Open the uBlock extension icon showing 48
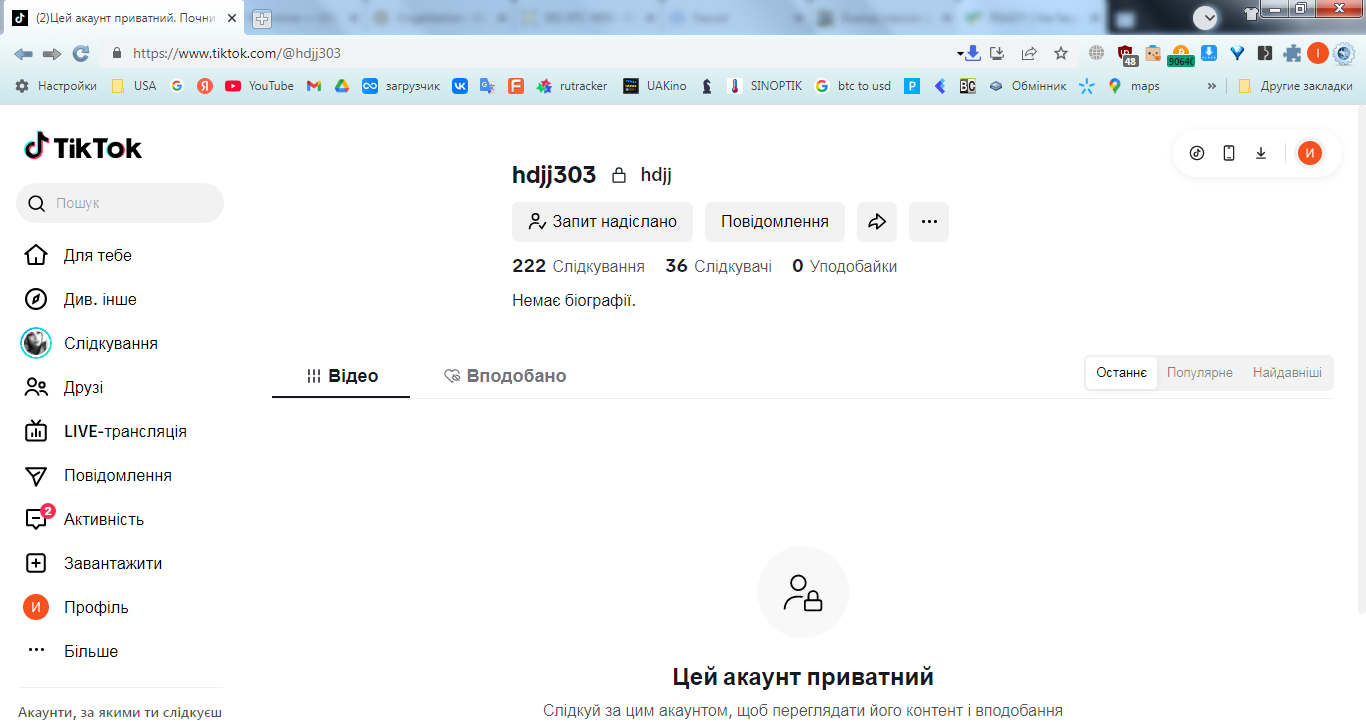This screenshot has width=1366, height=728. [1126, 54]
